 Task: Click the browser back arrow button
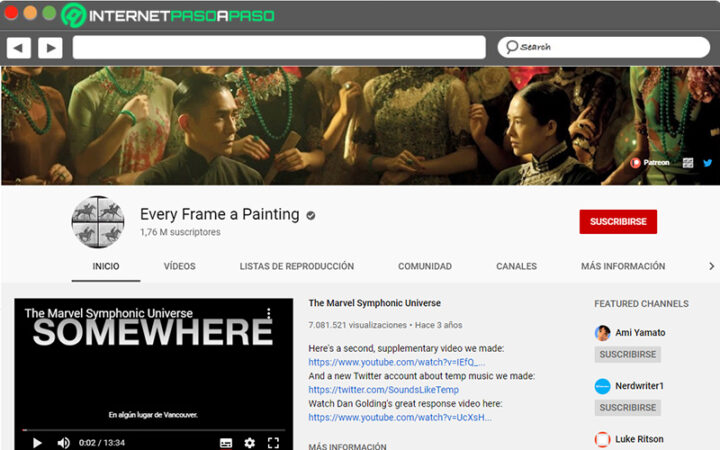[19, 47]
